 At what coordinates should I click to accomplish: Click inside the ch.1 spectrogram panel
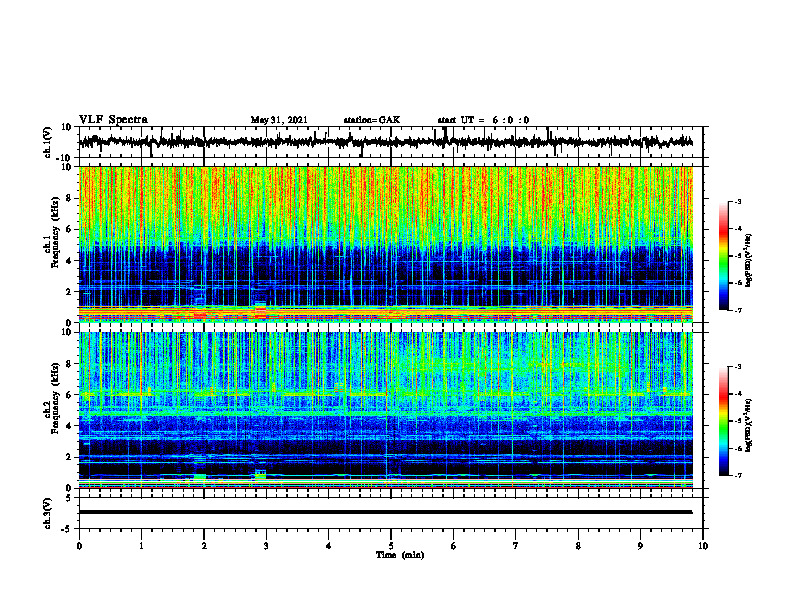(385, 244)
